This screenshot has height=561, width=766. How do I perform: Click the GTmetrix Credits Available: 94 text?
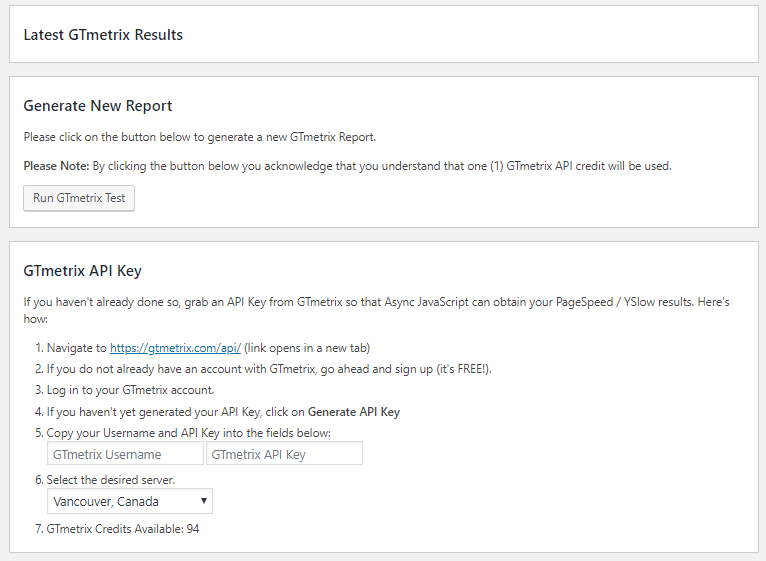pyautogui.click(x=123, y=529)
